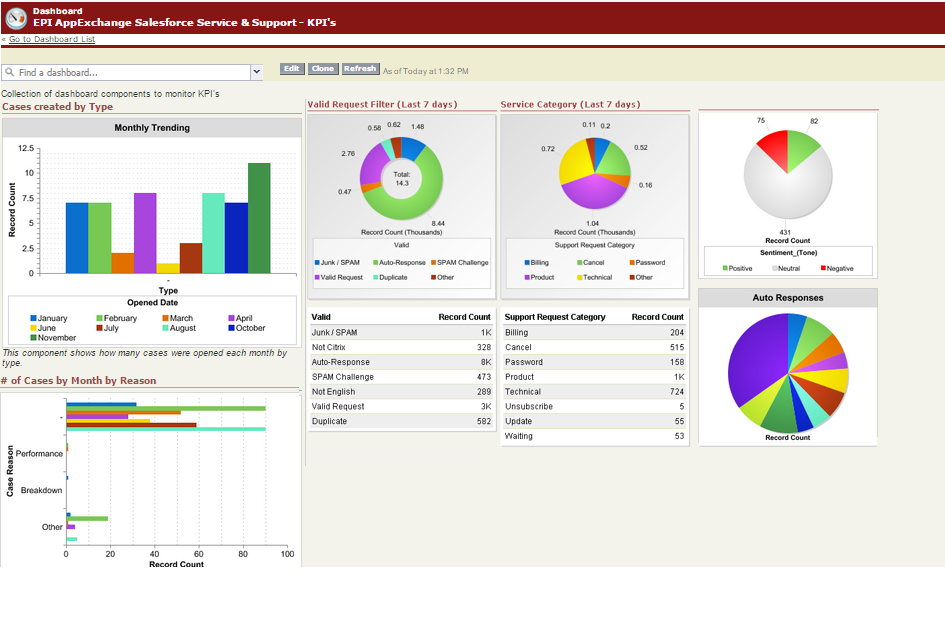Click the Sentiment Tone pie chart

[x=788, y=174]
